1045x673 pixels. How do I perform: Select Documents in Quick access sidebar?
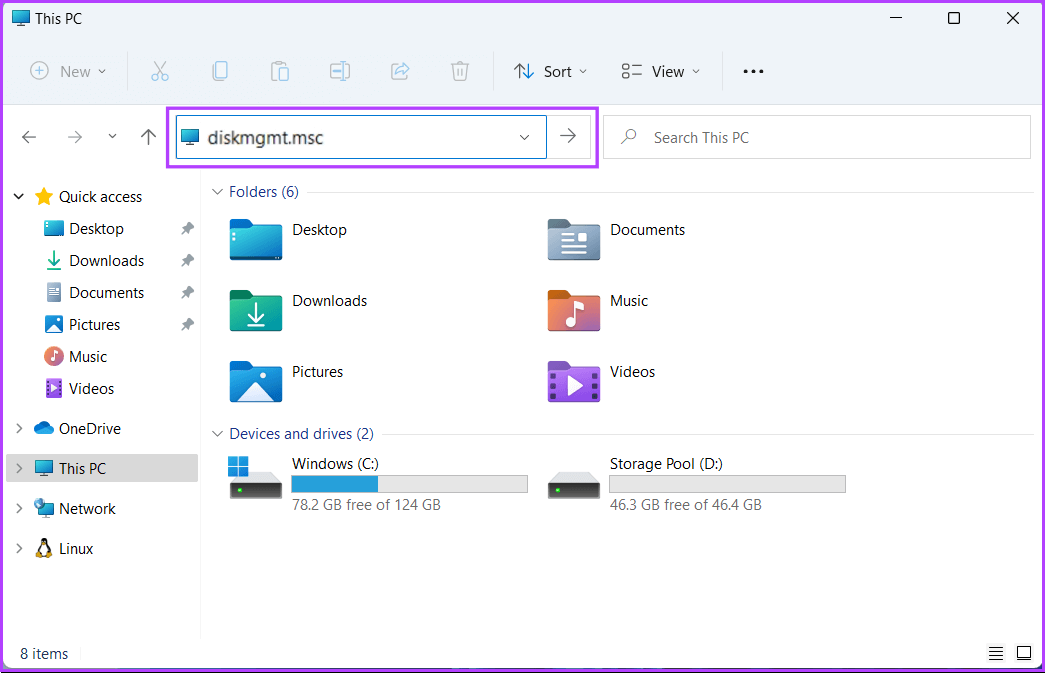tap(107, 293)
